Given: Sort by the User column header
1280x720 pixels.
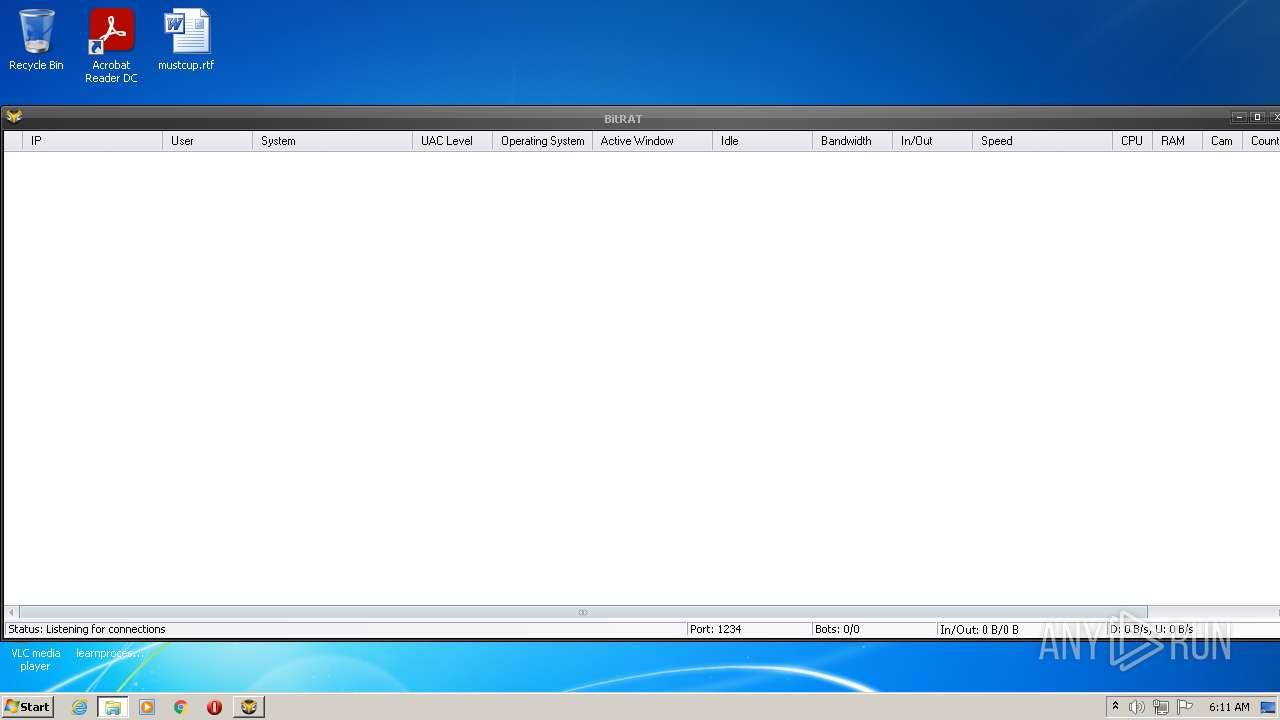Looking at the screenshot, I should coord(207,141).
